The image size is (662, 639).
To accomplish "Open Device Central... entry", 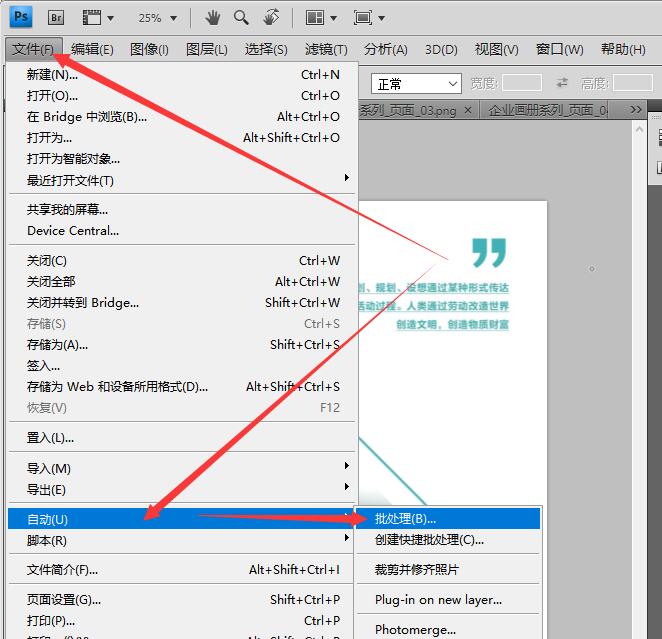I will (182, 231).
